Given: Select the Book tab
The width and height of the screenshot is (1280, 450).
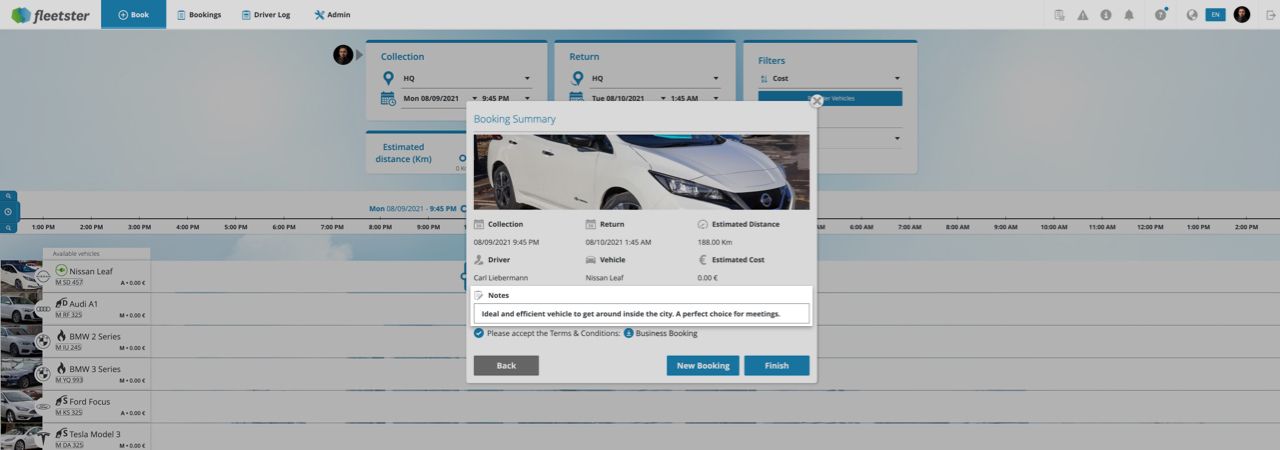Looking at the screenshot, I should tap(133, 14).
